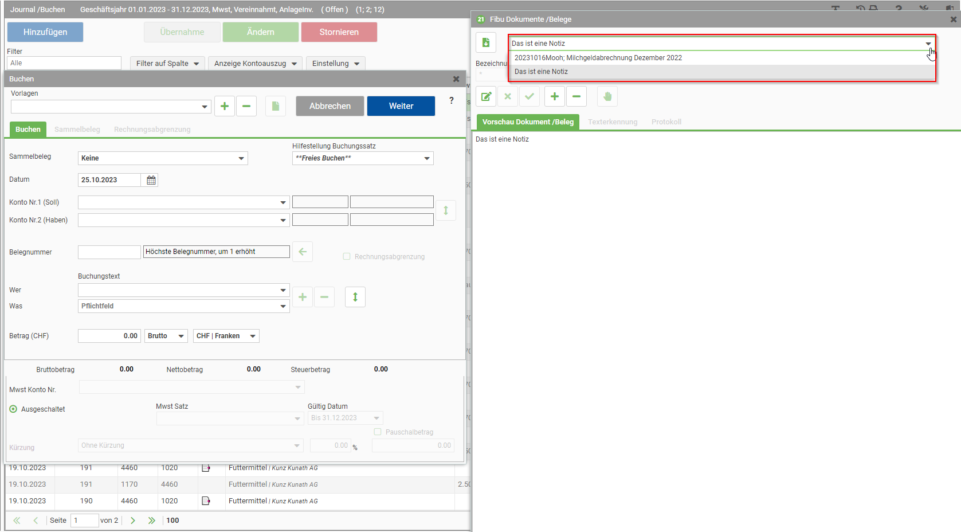The image size is (961, 532).
Task: Switch to the Sammelbeleg tab
Action: pos(77,129)
